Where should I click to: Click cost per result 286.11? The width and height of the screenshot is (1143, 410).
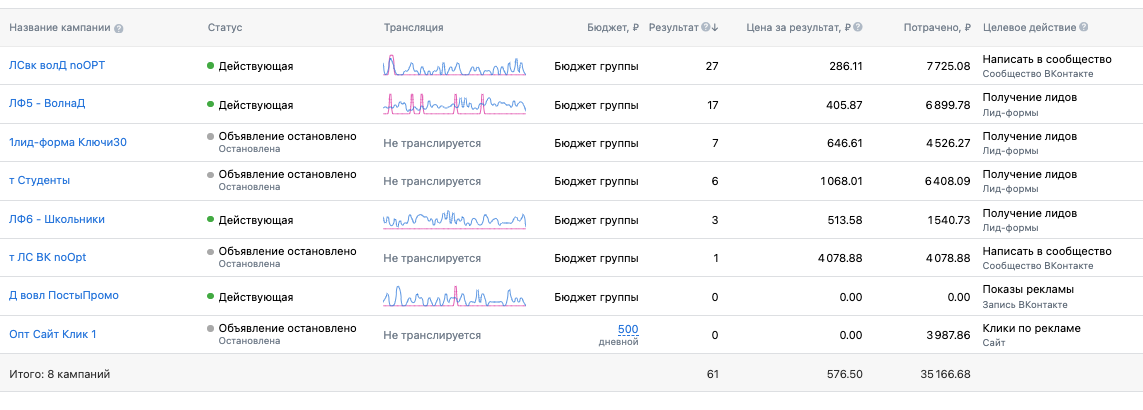click(846, 66)
